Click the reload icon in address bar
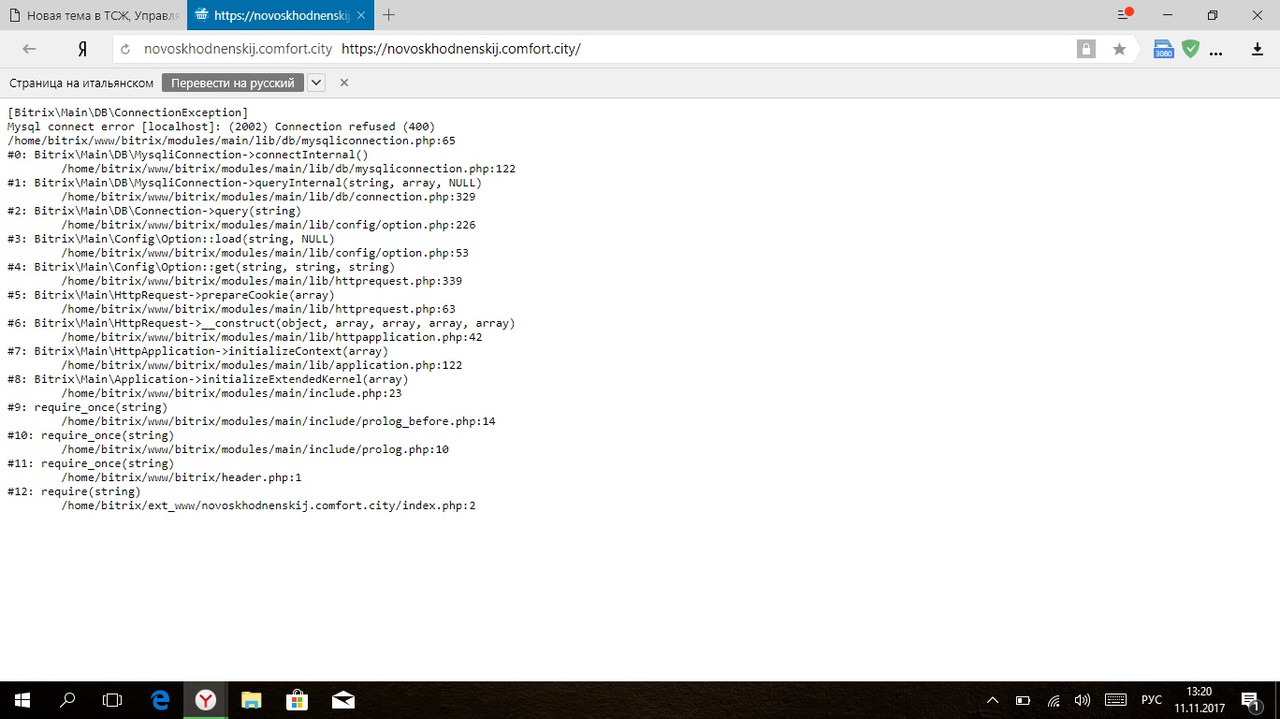The height and width of the screenshot is (719, 1280). tap(126, 49)
